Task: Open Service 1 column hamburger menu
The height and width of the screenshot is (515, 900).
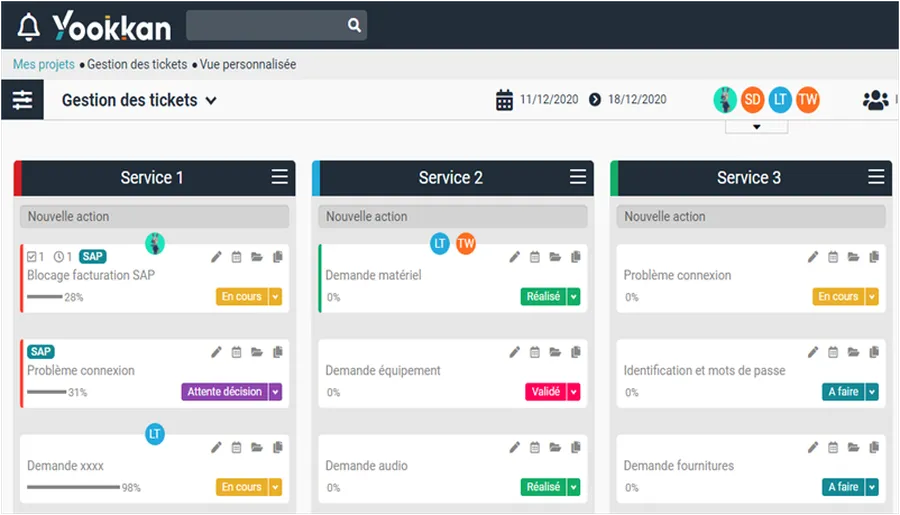Action: pyautogui.click(x=280, y=177)
